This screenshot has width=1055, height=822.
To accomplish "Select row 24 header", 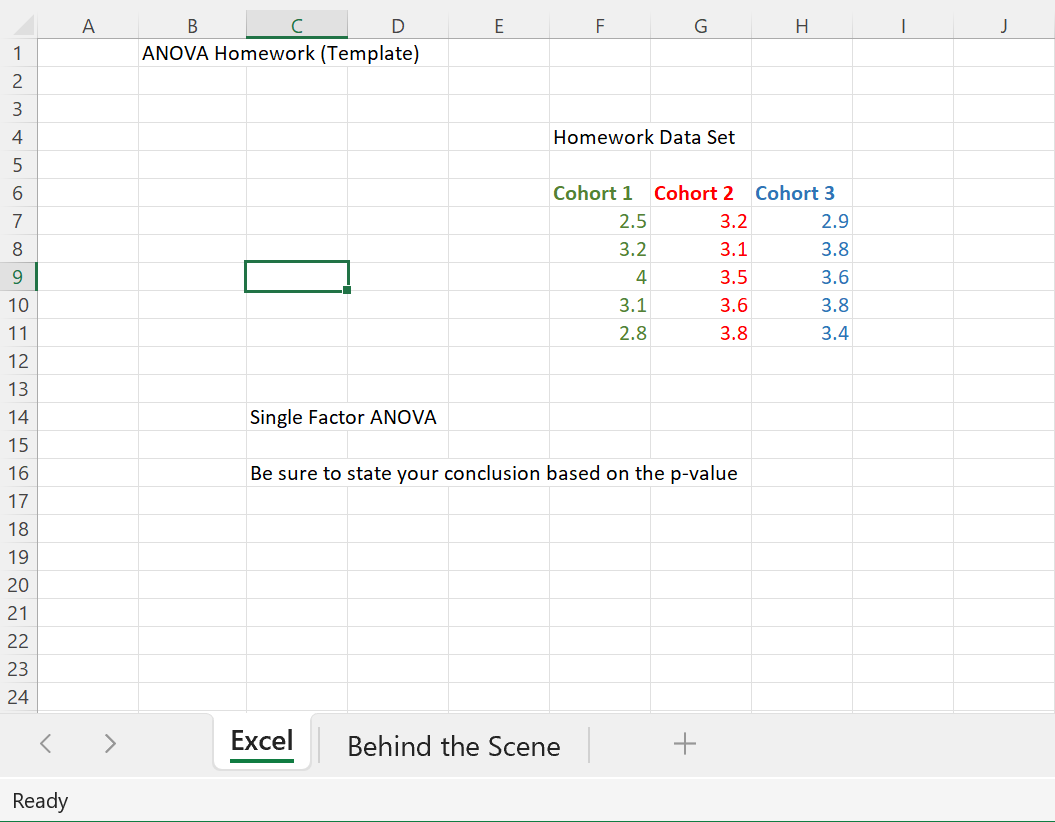I will tap(18, 697).
